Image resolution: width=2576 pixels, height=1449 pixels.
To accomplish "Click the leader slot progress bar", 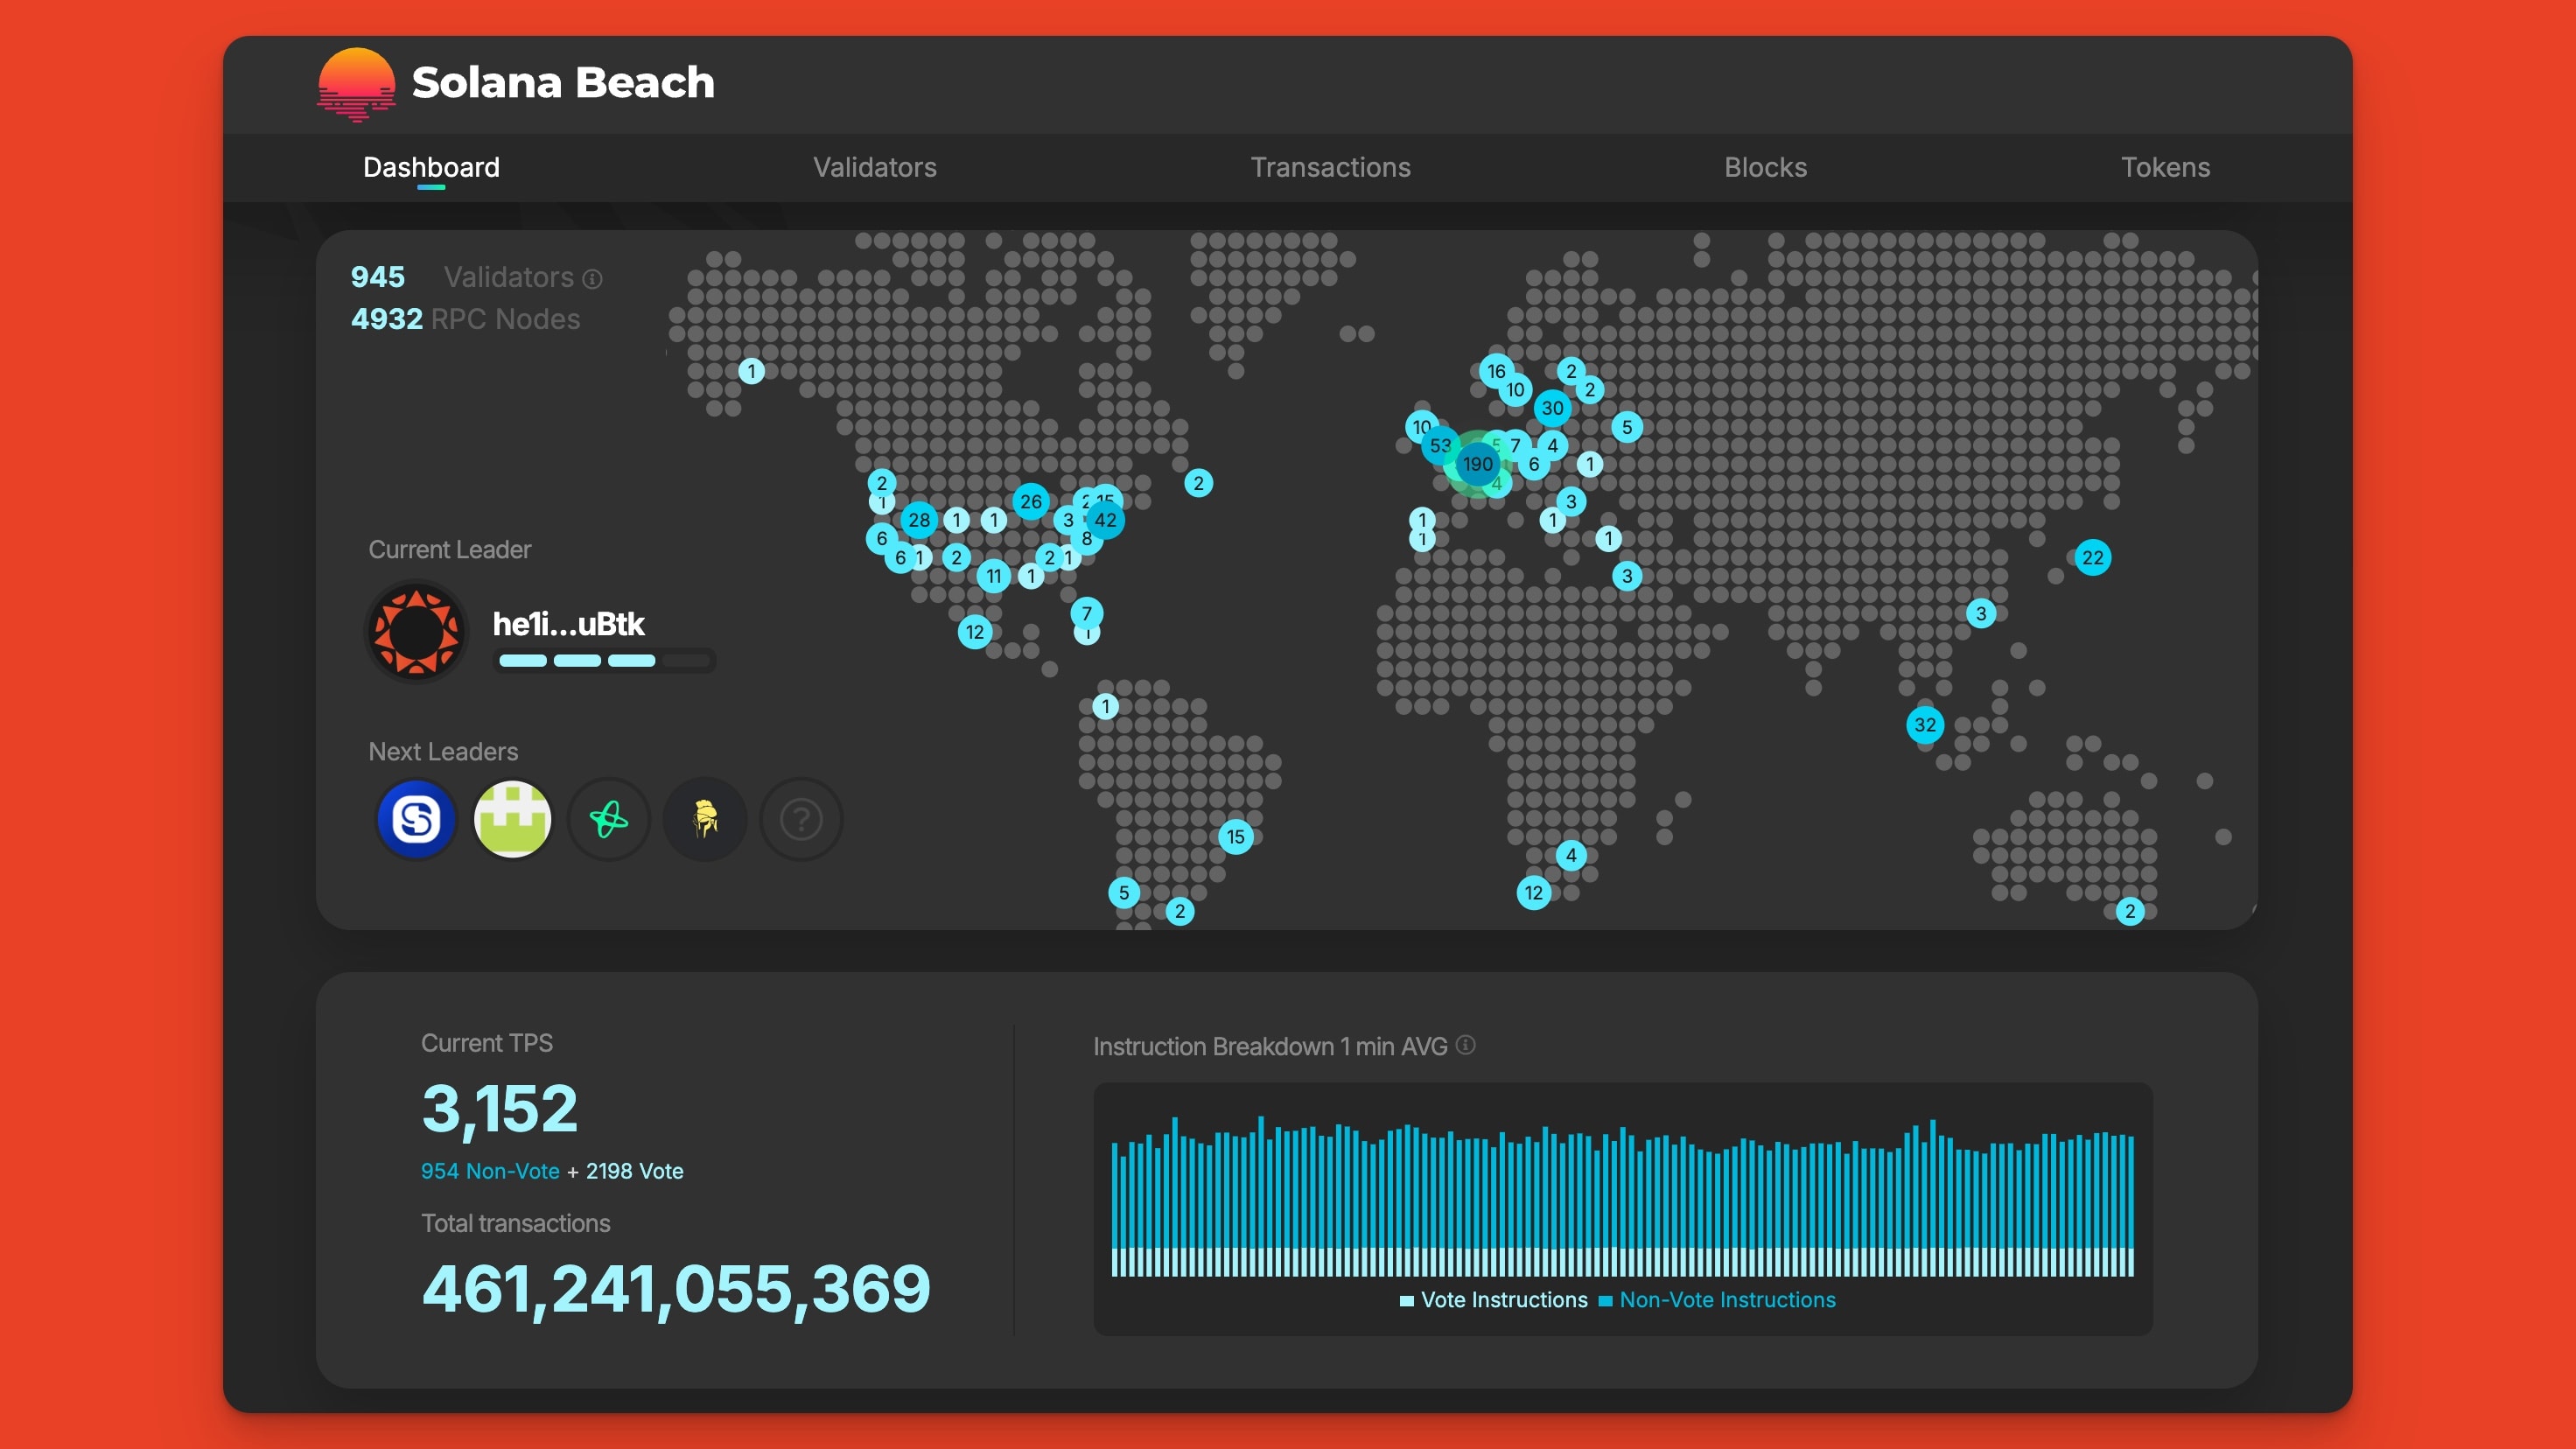I will [x=604, y=660].
